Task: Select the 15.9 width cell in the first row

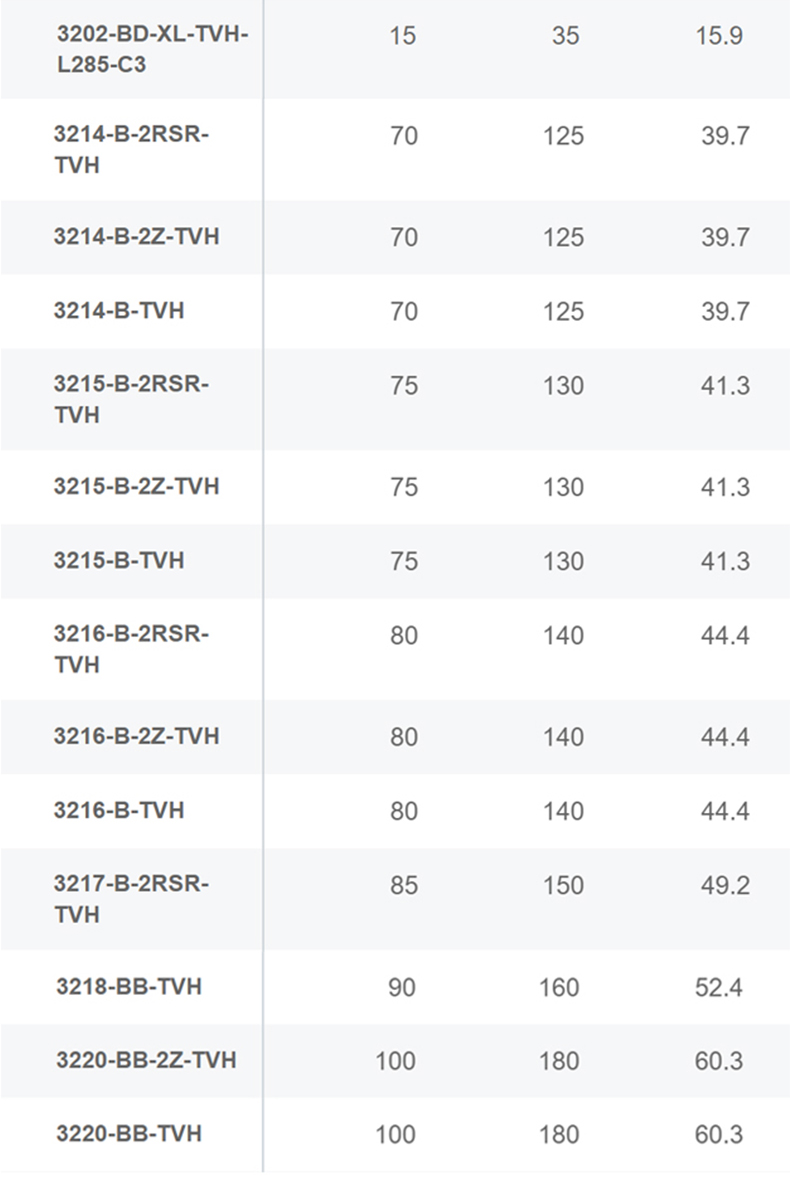Action: (719, 35)
